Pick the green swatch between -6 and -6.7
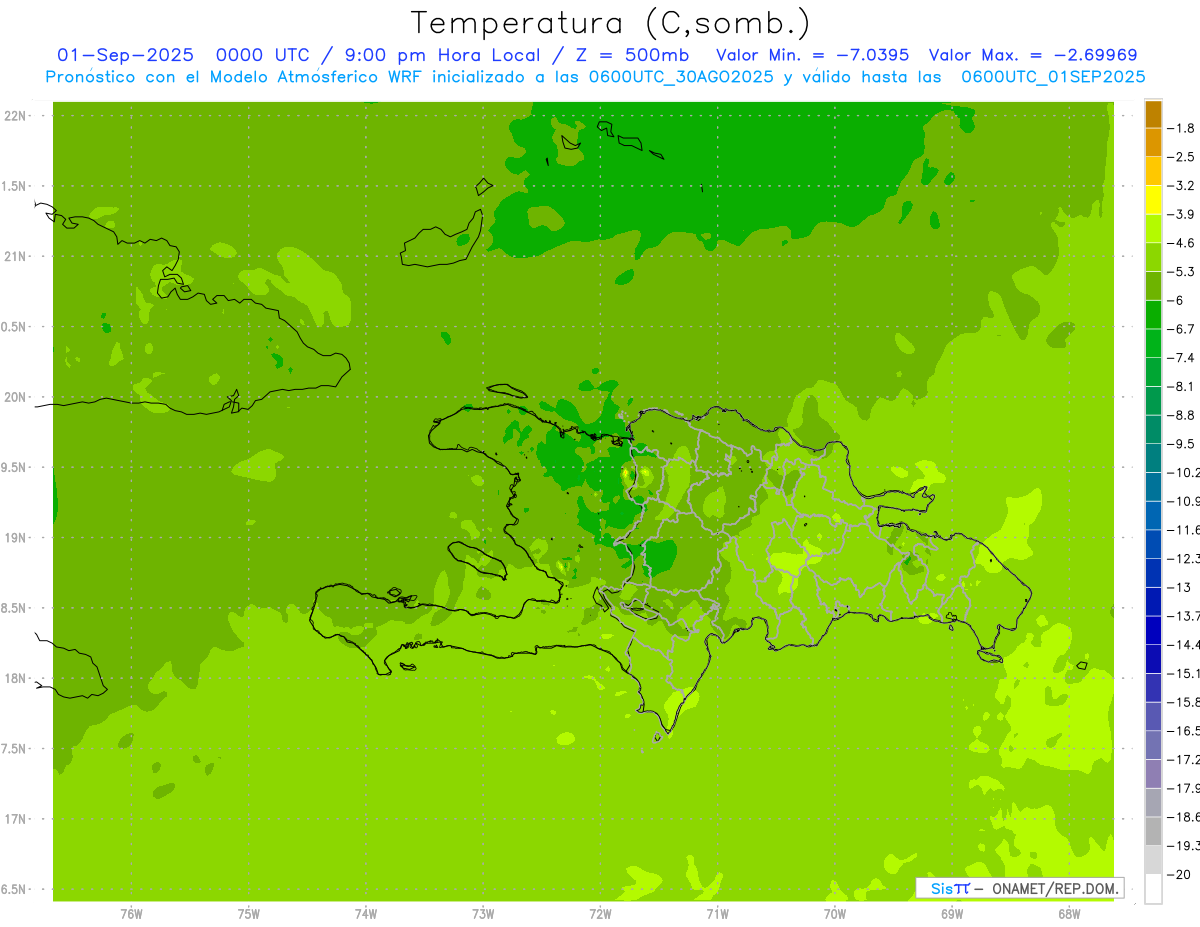Image resolution: width=1200 pixels, height=927 pixels. [1153, 315]
